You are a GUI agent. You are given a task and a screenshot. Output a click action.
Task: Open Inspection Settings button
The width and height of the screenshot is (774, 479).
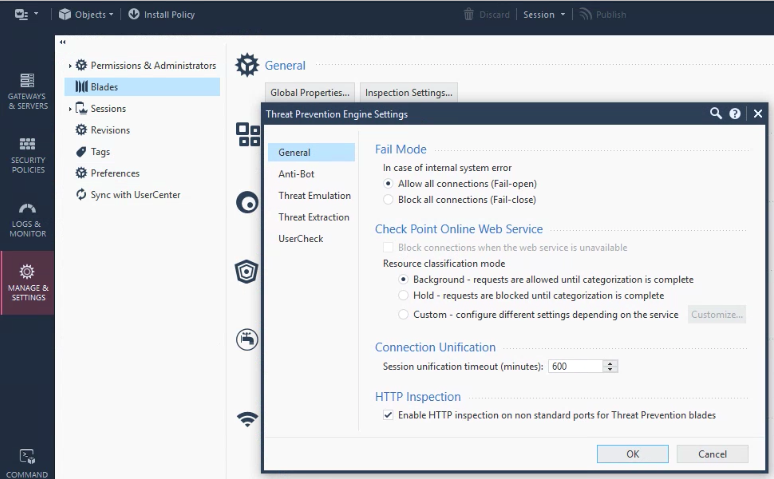pos(409,92)
